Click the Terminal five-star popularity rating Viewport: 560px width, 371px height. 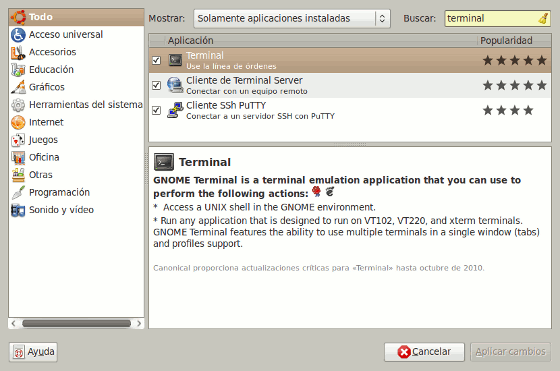(x=515, y=60)
